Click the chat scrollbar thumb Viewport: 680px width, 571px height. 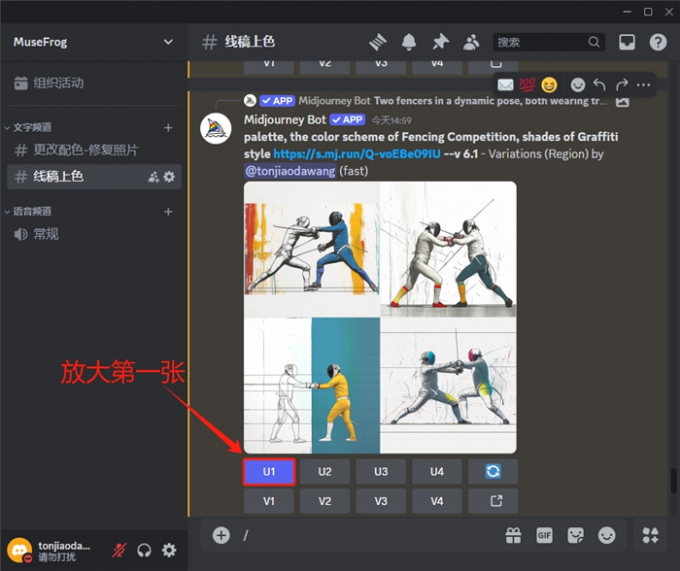click(x=673, y=480)
